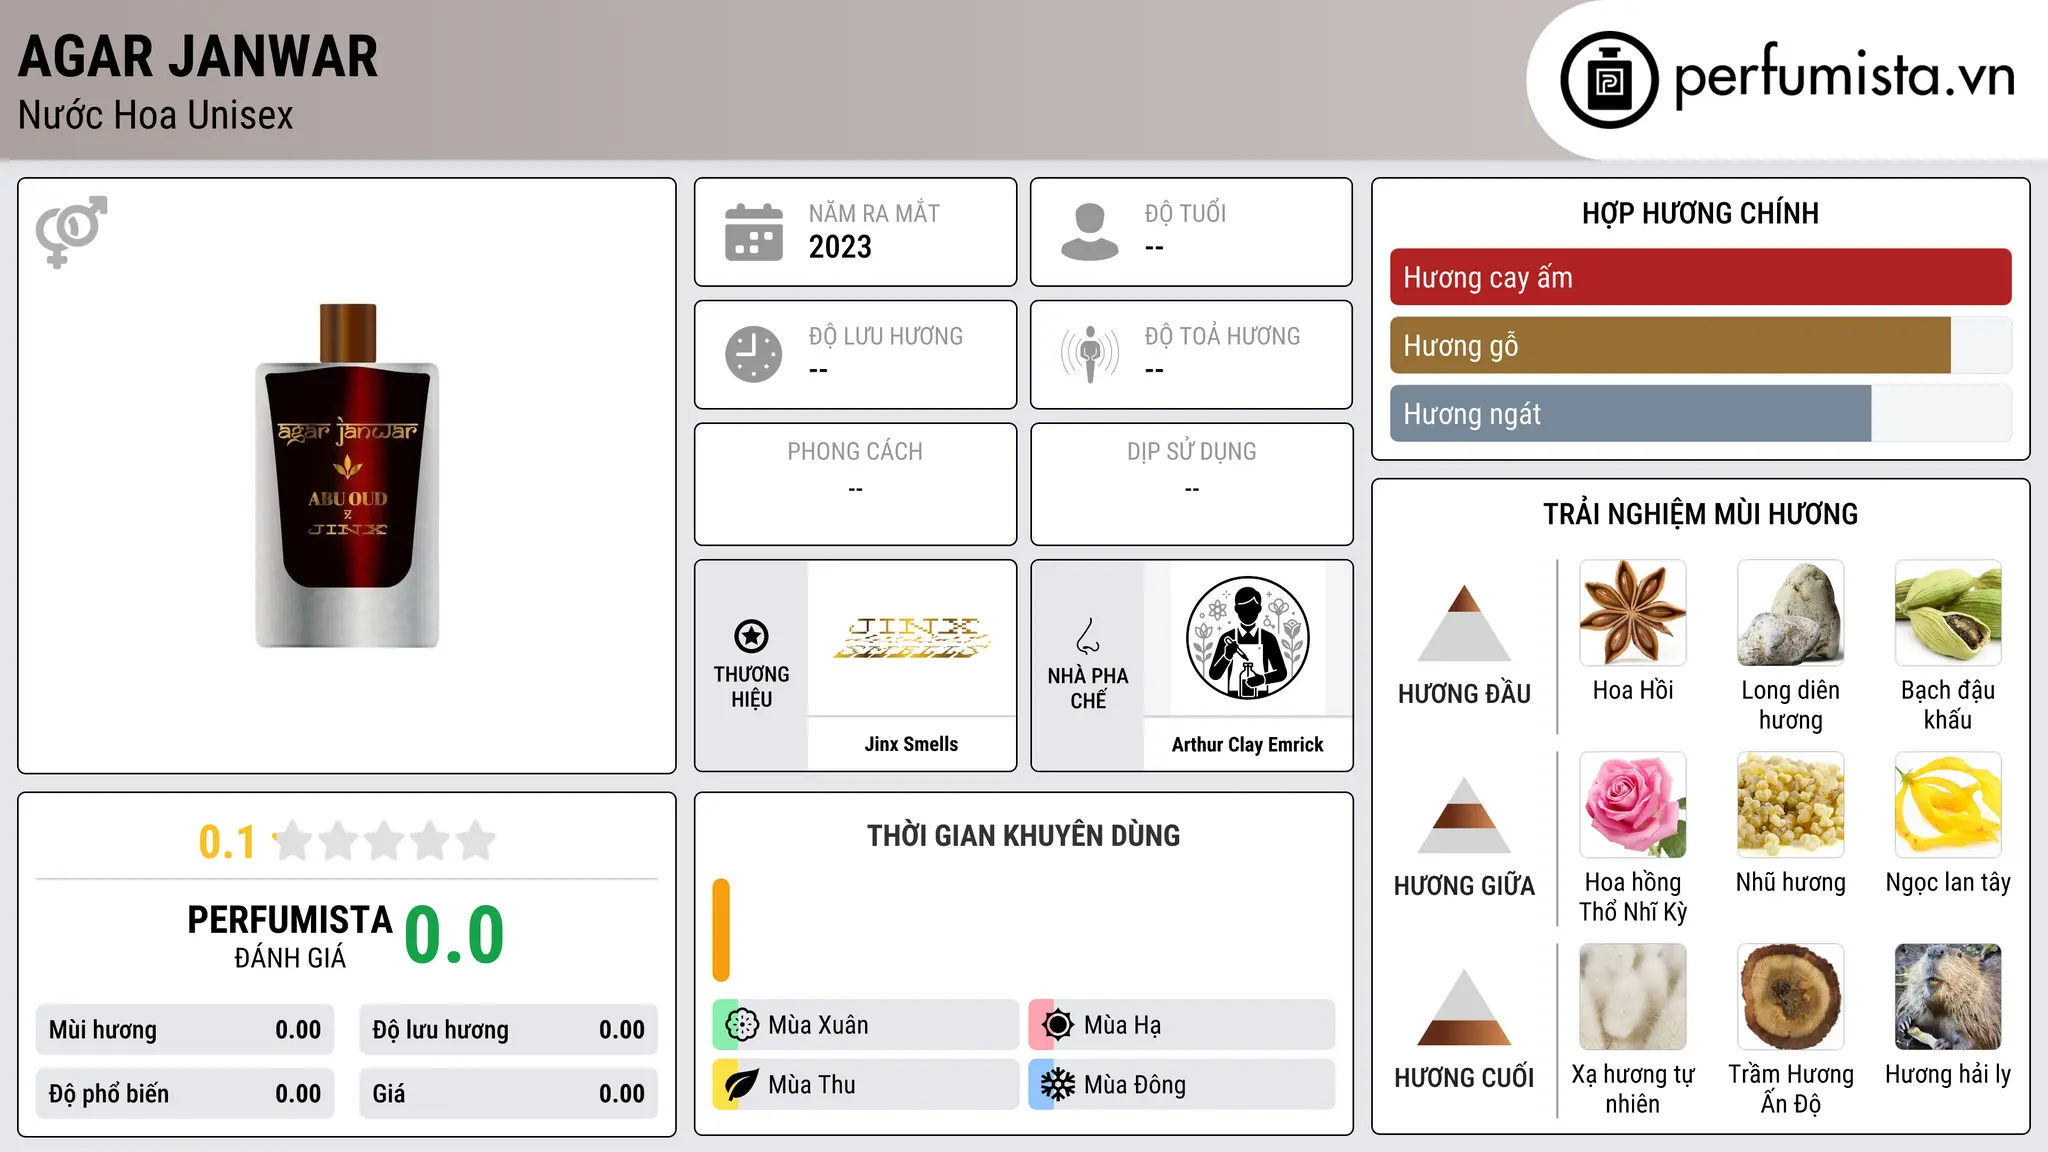Select the Xạ hương tự nhiên musk image
This screenshot has width=2048, height=1152.
coord(1633,997)
